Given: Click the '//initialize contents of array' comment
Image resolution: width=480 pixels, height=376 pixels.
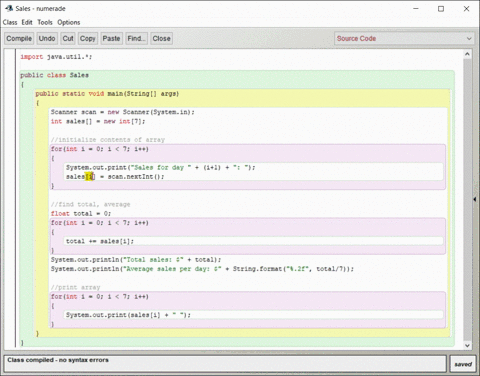Looking at the screenshot, I should coord(108,140).
